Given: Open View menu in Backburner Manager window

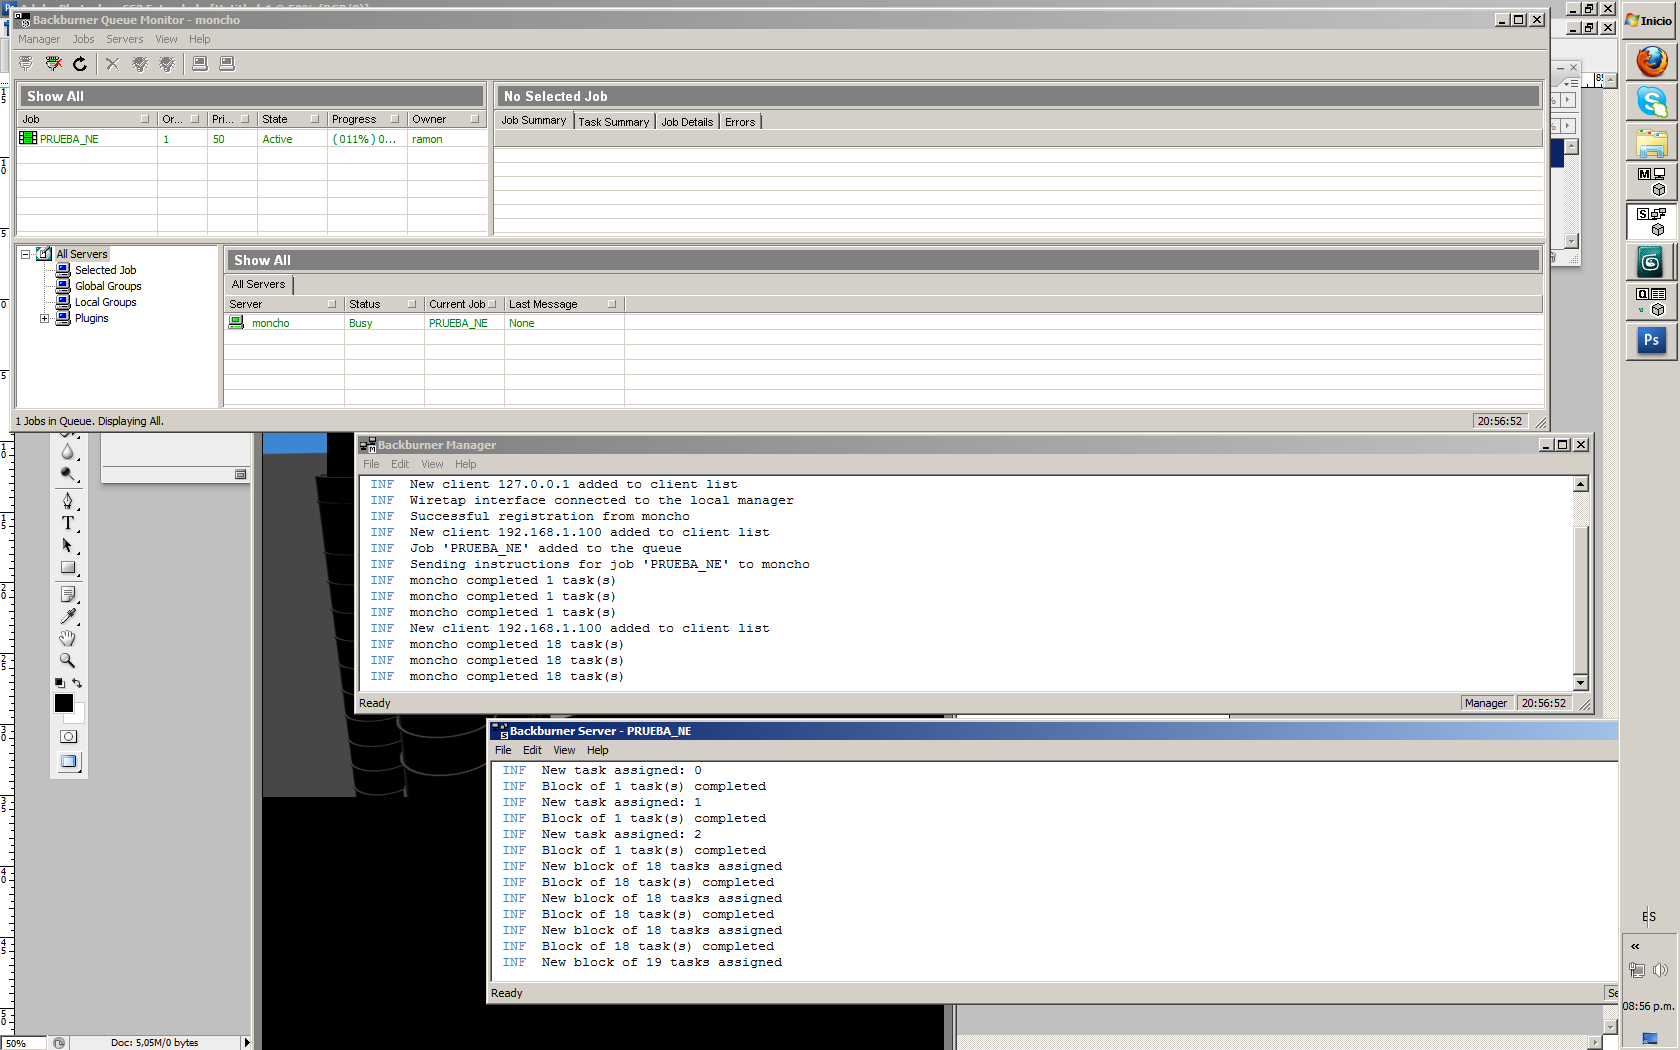Looking at the screenshot, I should (432, 464).
